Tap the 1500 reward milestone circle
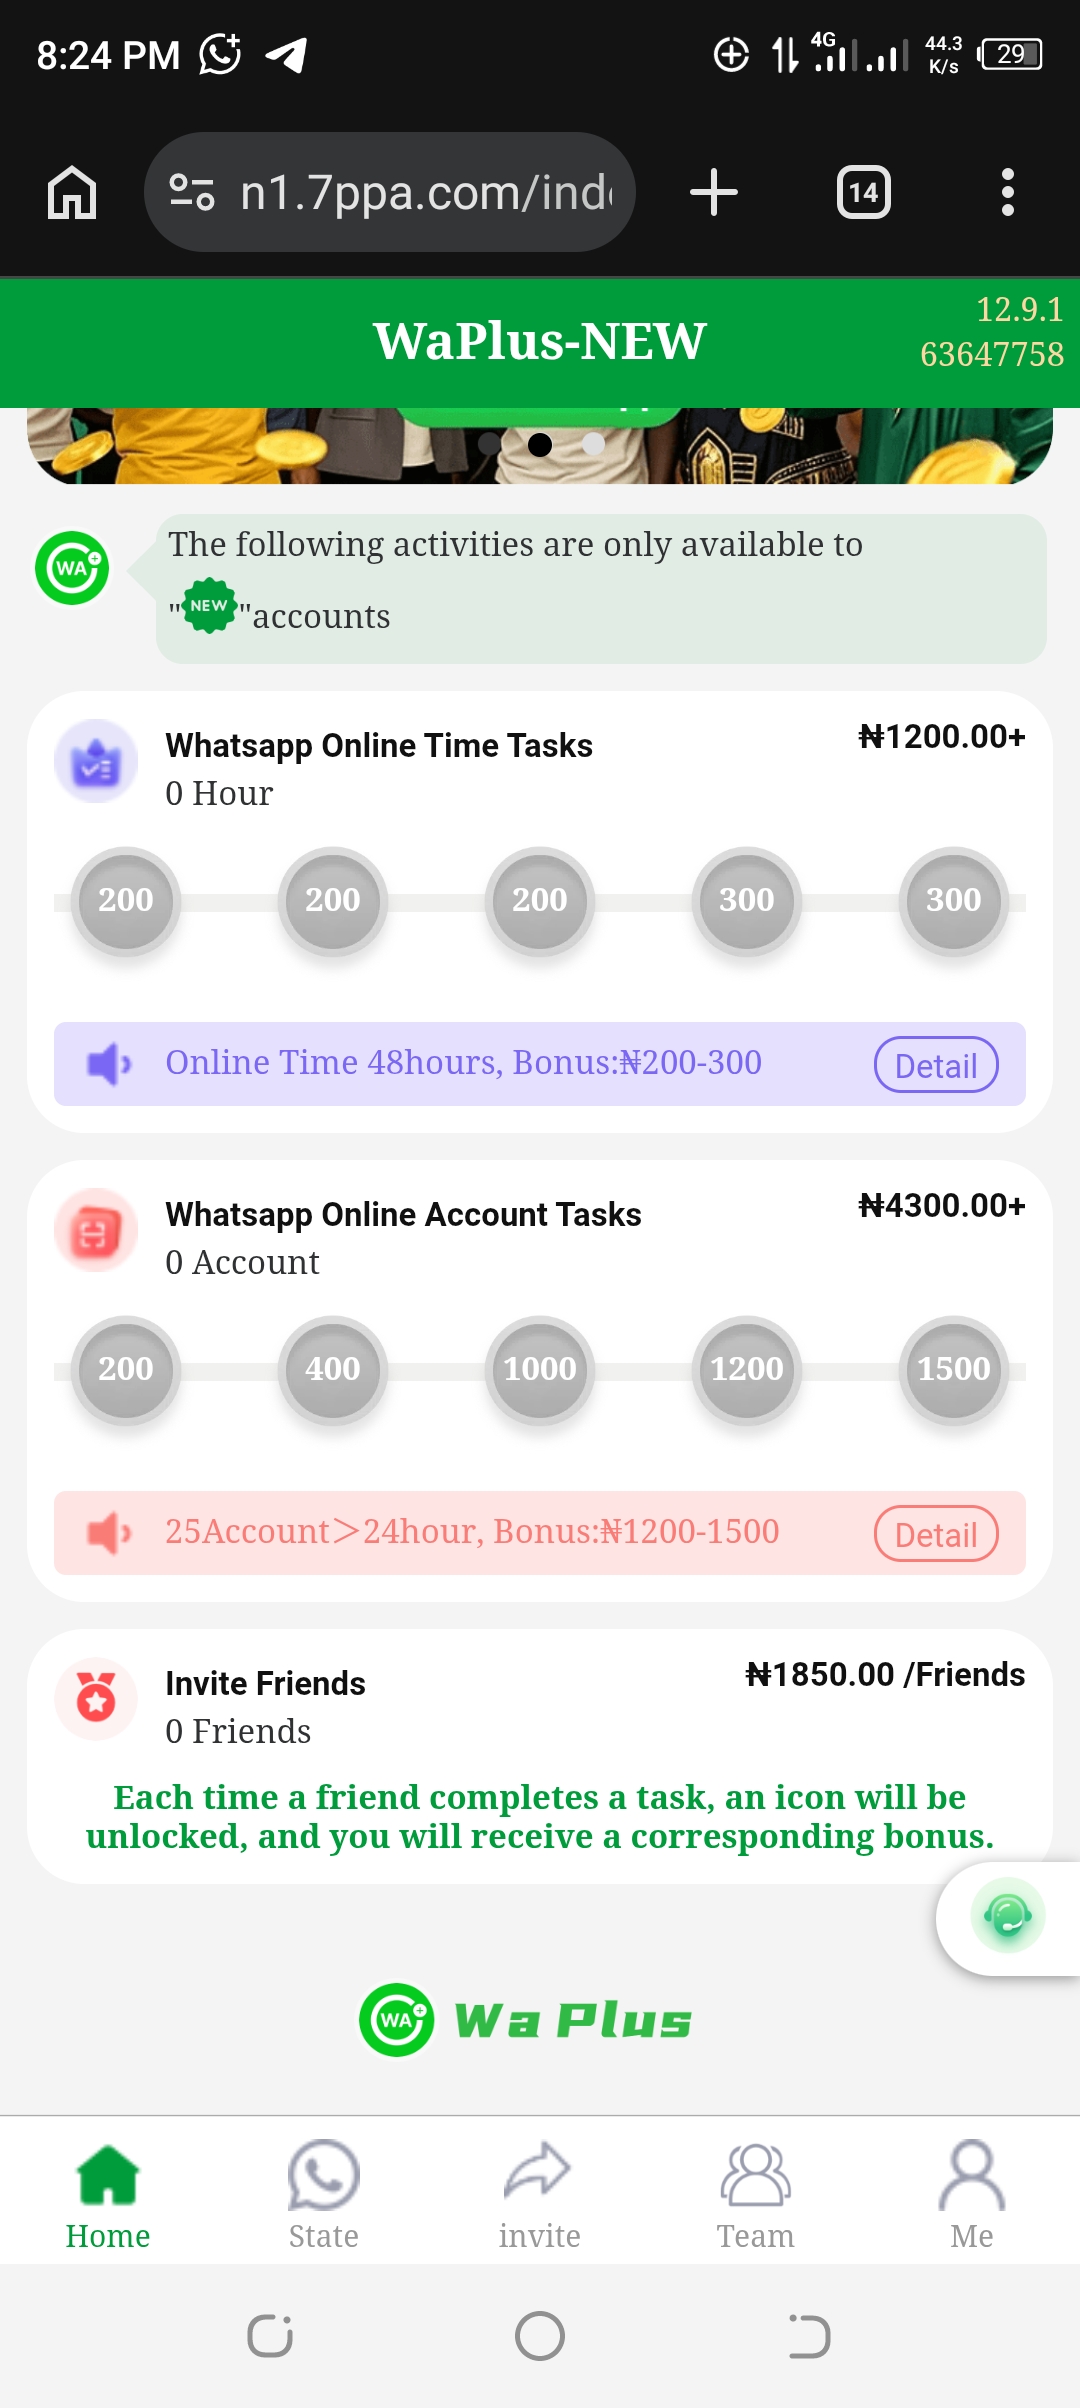 [953, 1369]
